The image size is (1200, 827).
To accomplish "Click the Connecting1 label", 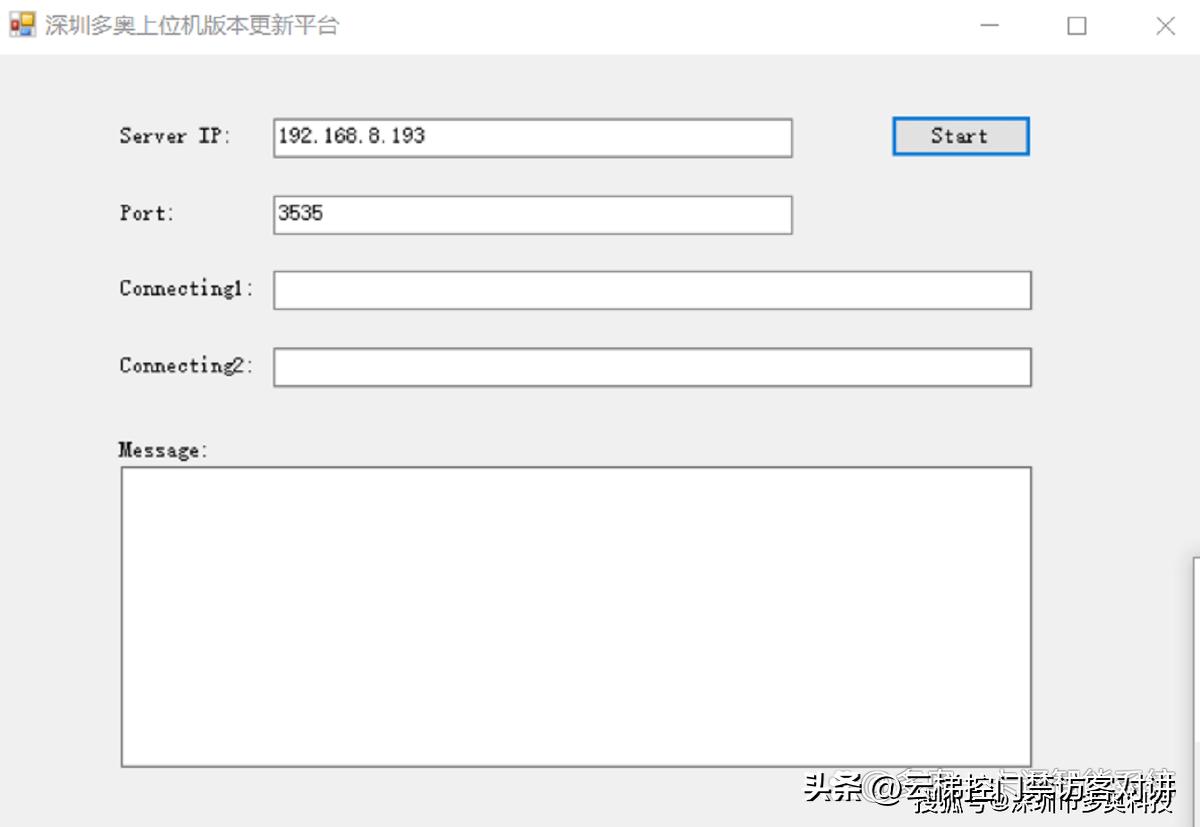I will coord(183,290).
